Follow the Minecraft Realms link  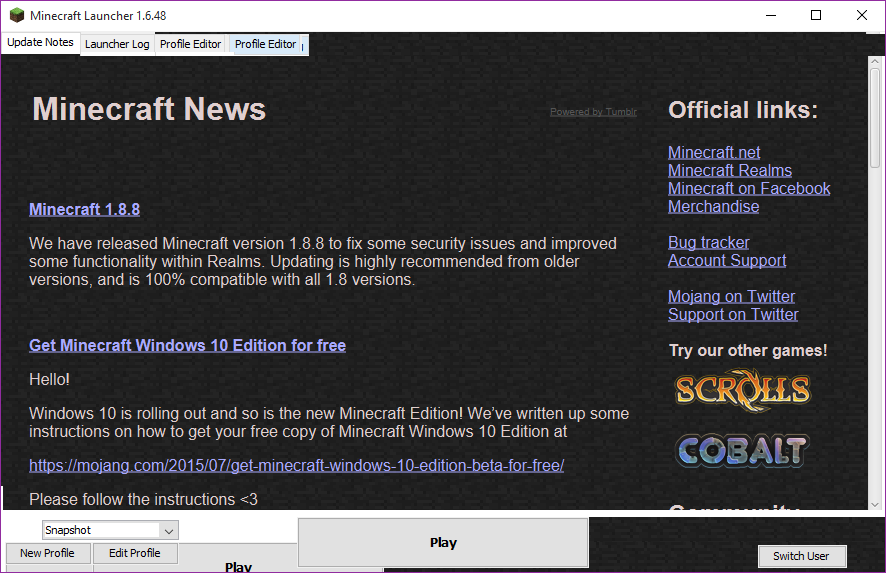729,170
